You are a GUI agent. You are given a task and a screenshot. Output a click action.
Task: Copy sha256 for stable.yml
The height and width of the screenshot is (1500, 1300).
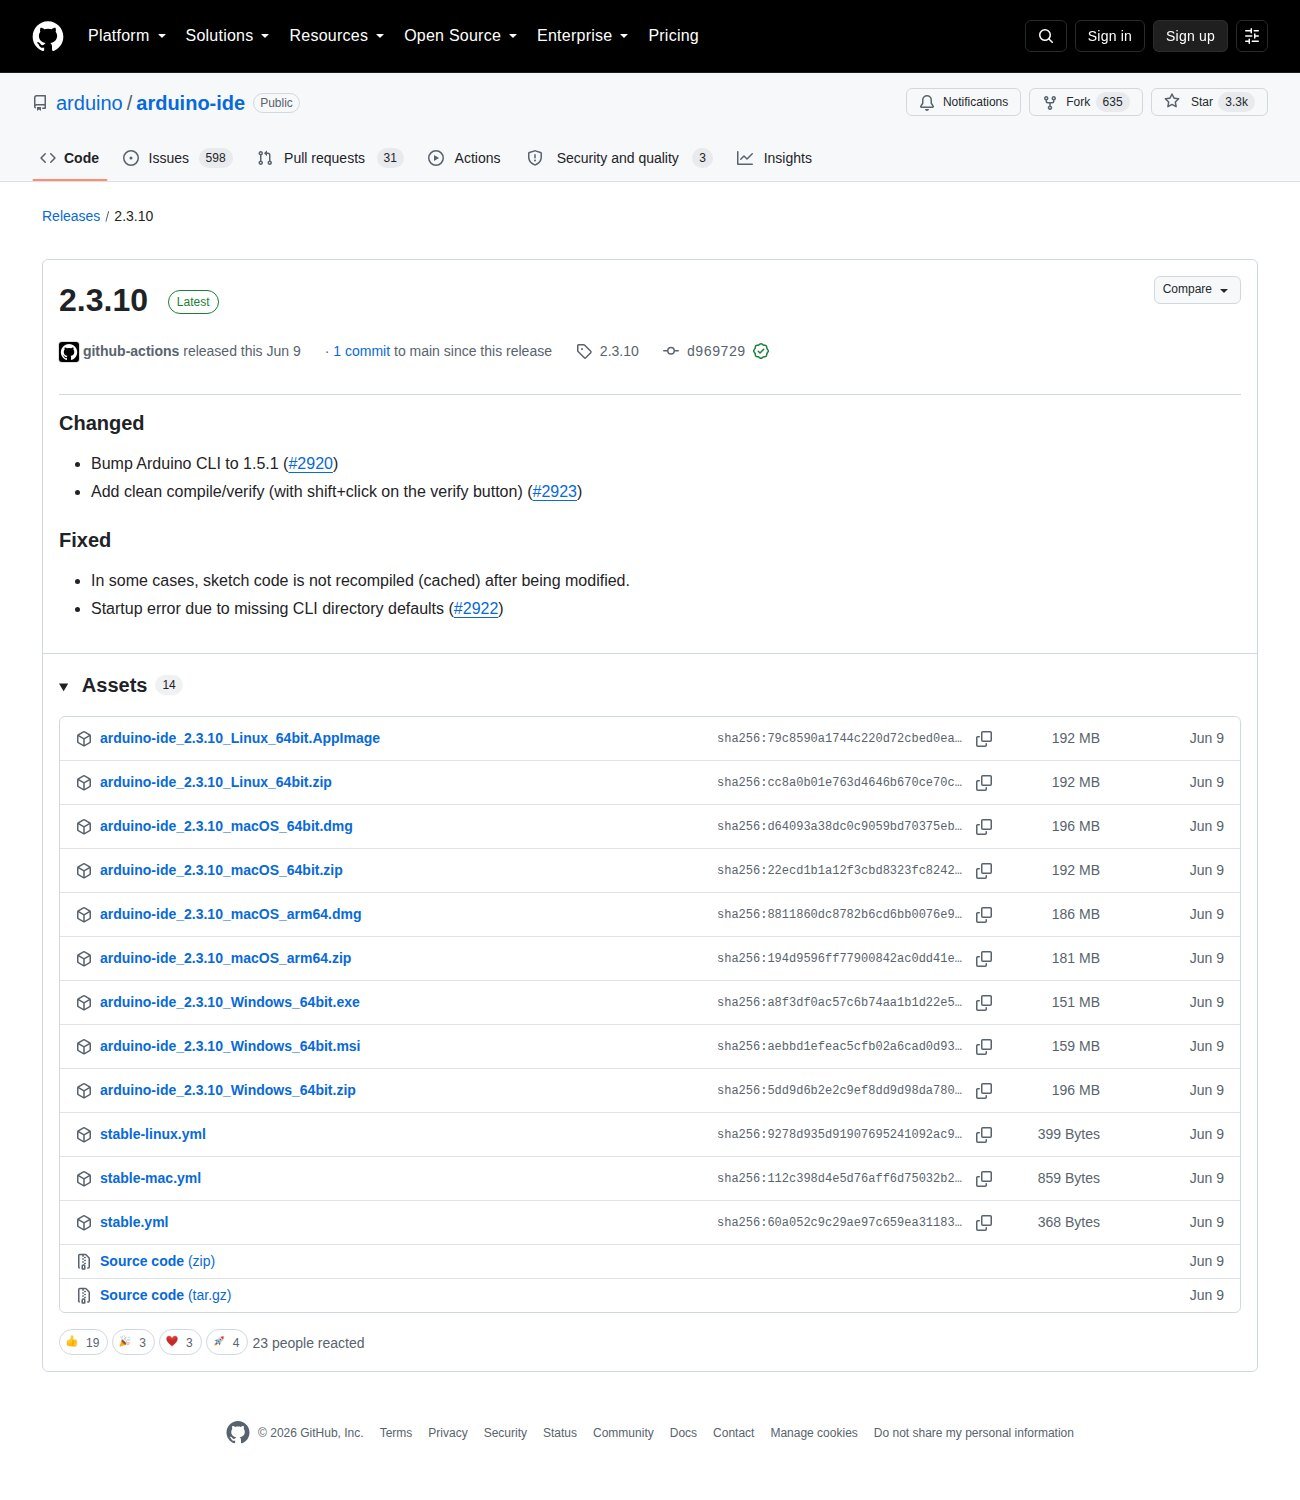[x=984, y=1223]
